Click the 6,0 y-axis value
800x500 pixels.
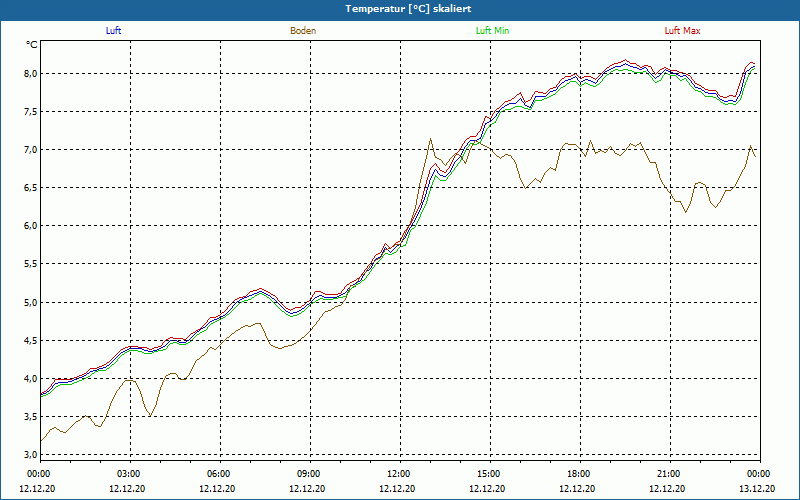pos(32,226)
